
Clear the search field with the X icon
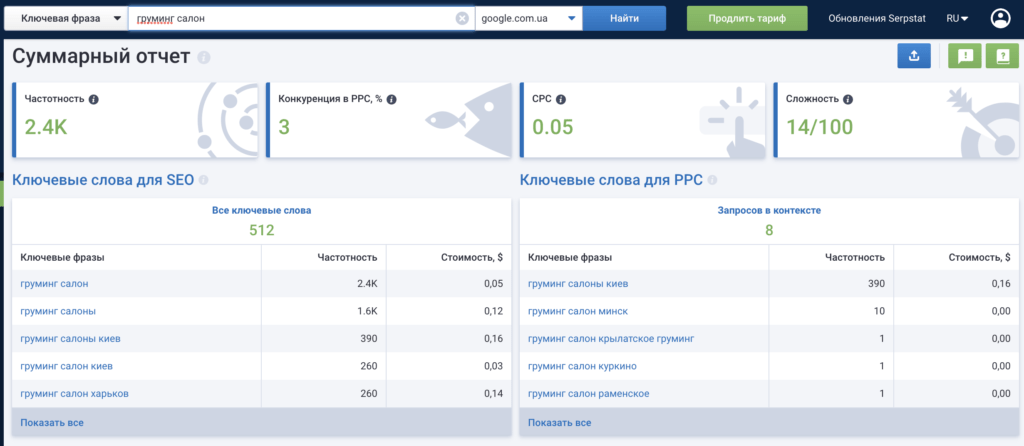click(462, 18)
